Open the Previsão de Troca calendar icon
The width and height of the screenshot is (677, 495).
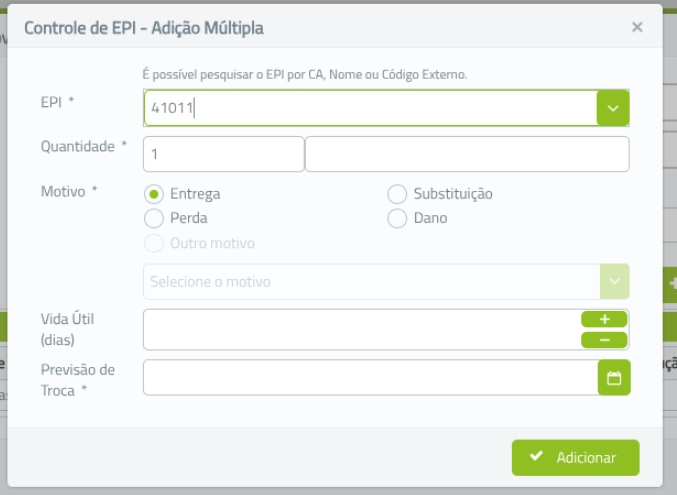614,378
